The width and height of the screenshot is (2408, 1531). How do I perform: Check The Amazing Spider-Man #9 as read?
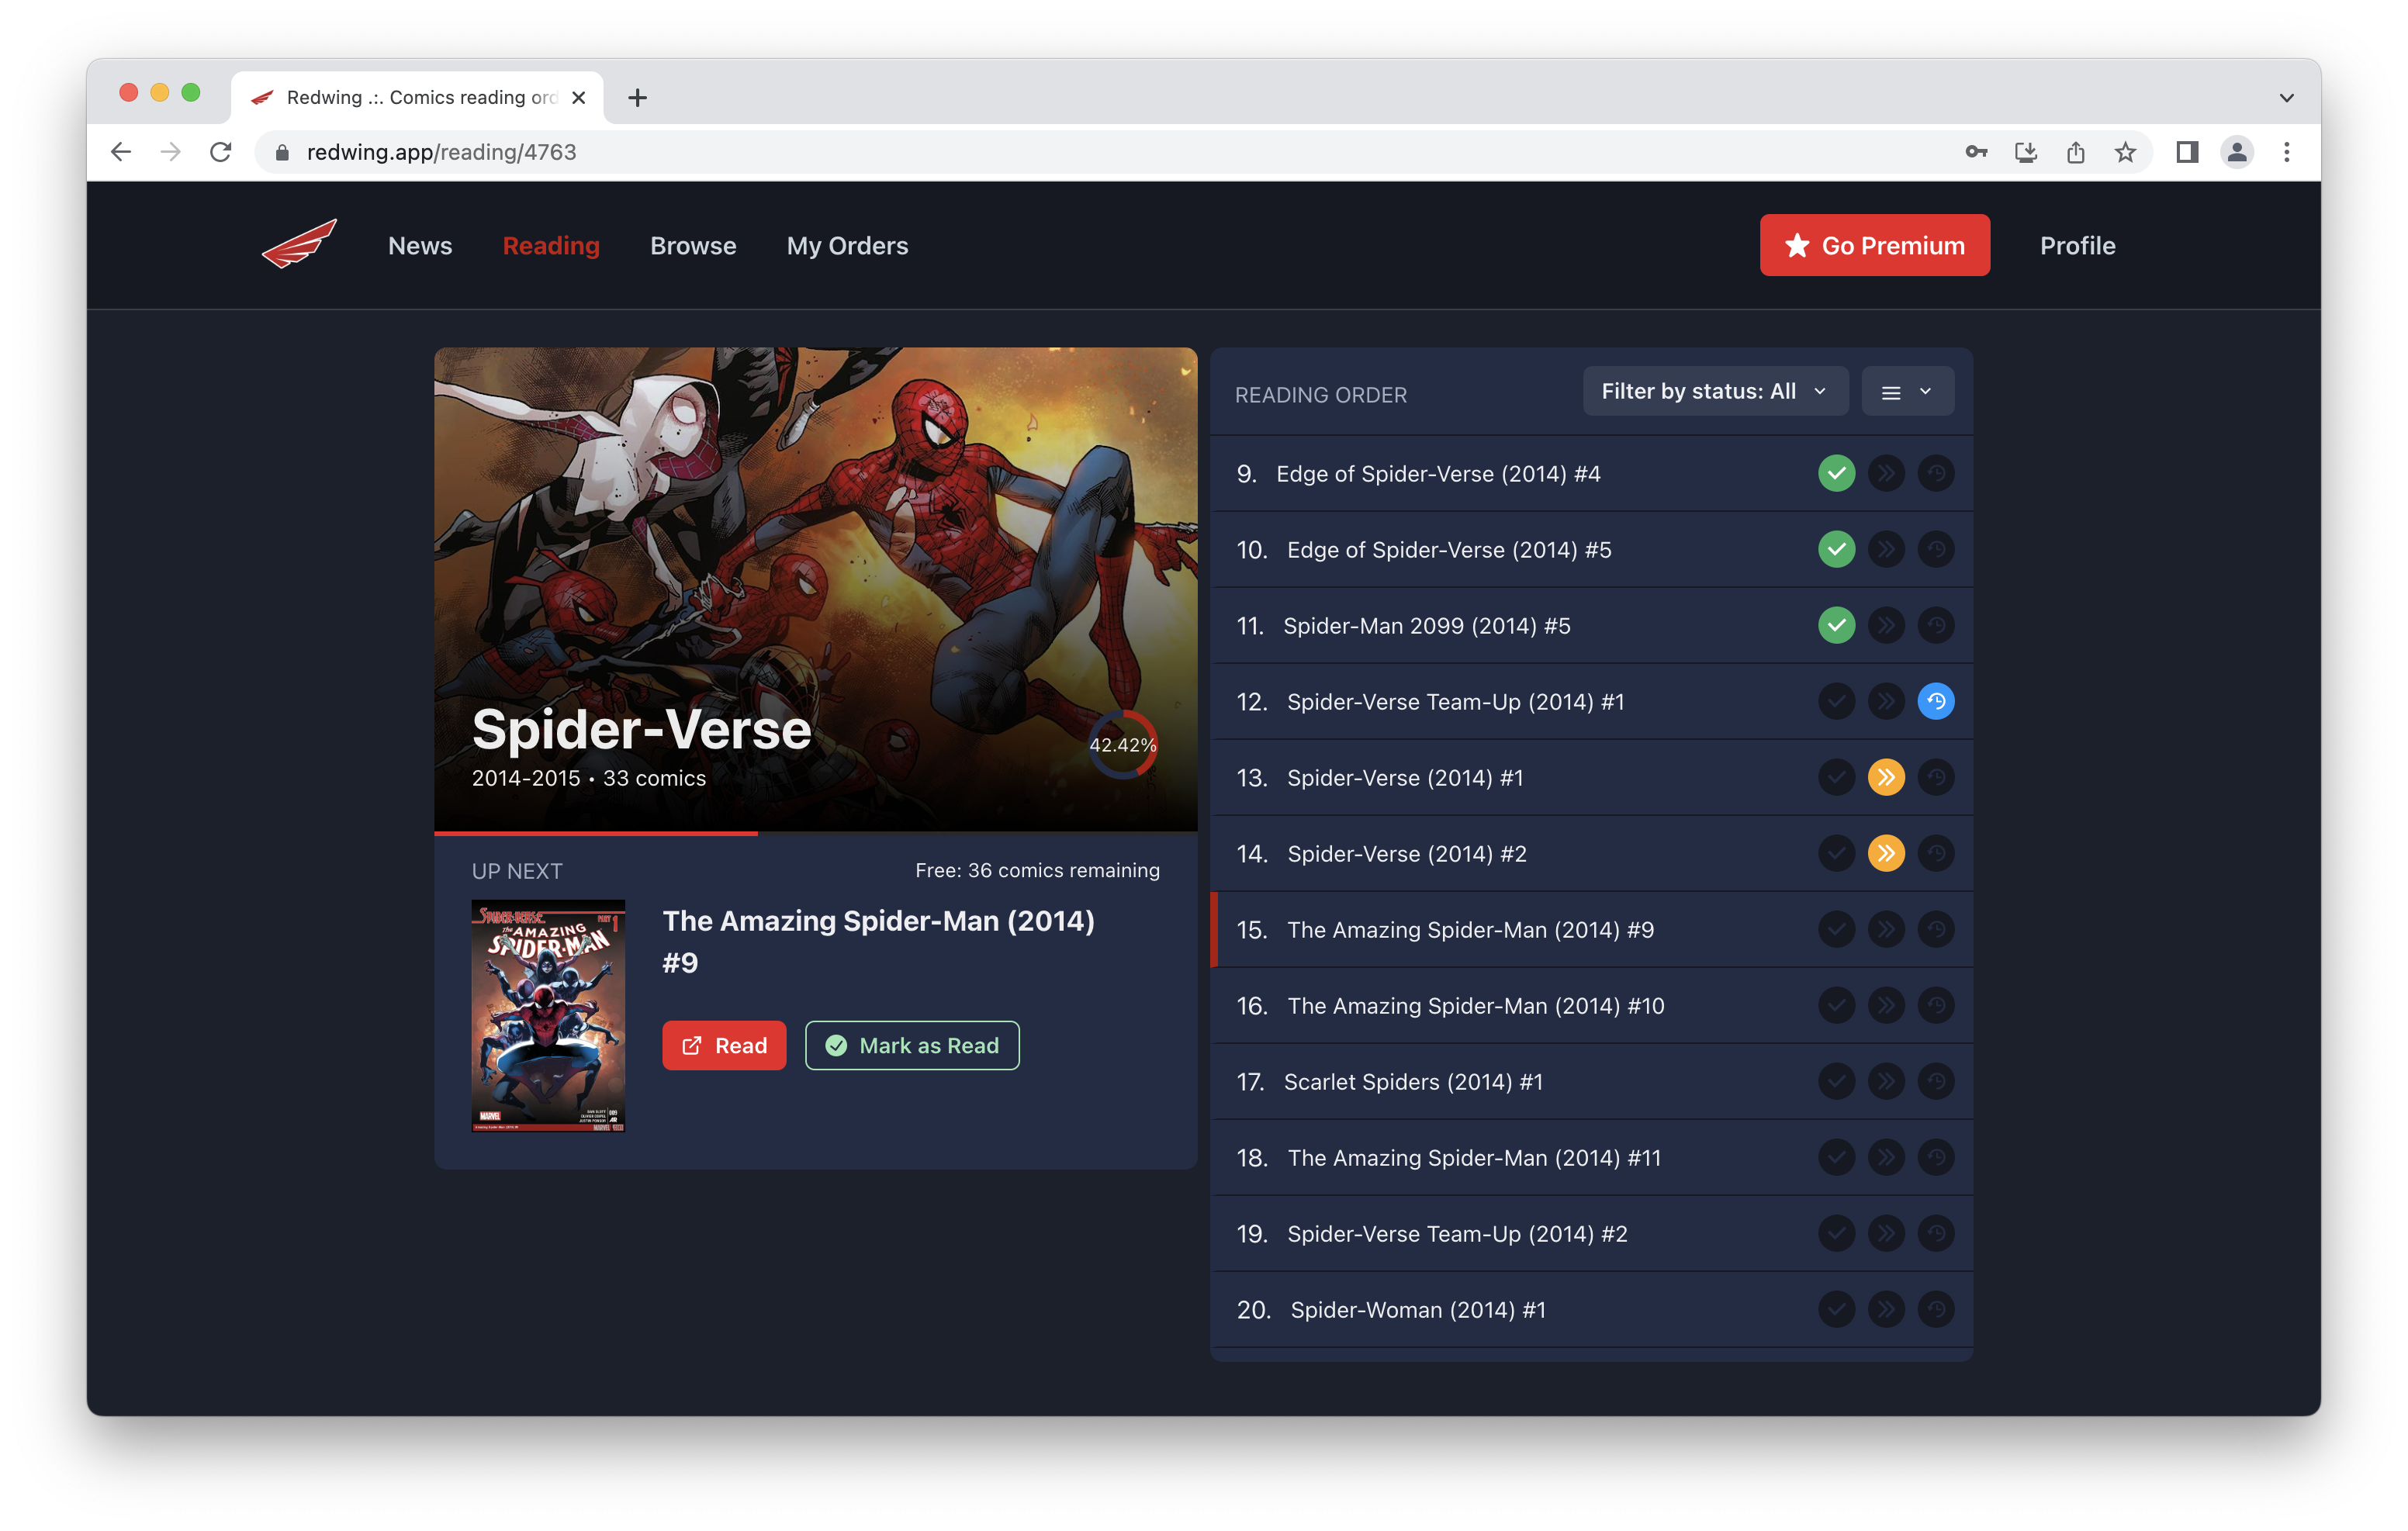click(x=1836, y=929)
